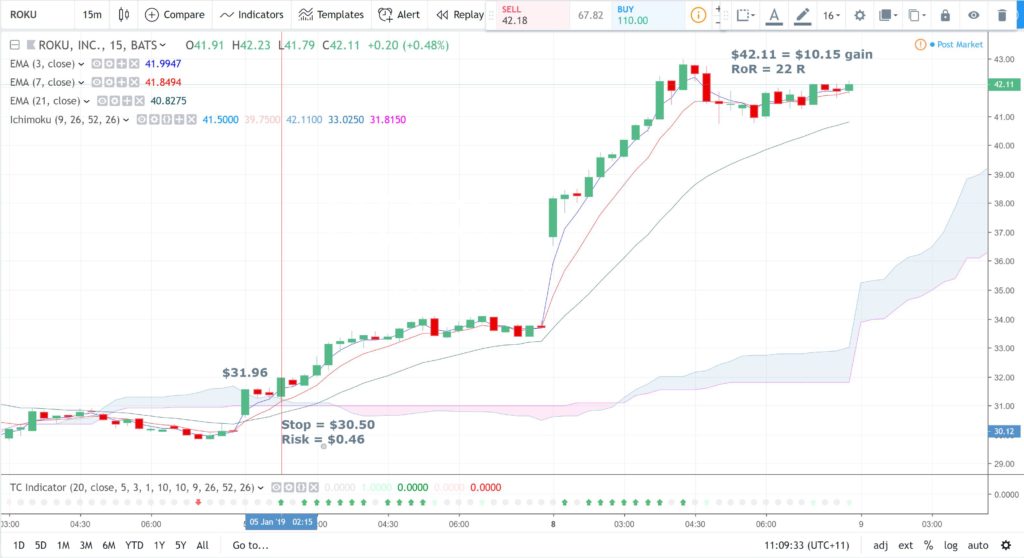
Task: Click the orange info icon in toolbar
Action: [698, 15]
